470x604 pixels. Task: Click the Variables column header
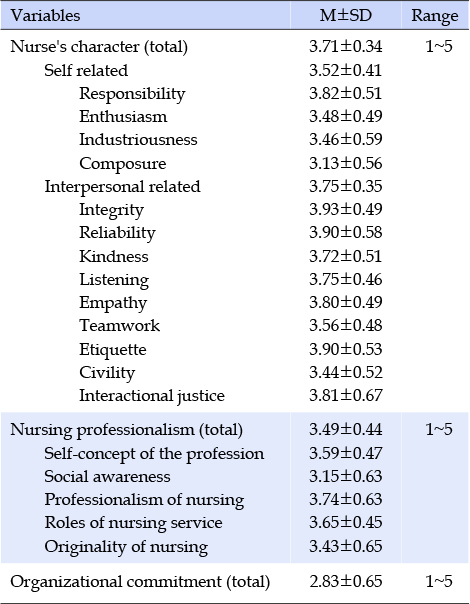45,16
